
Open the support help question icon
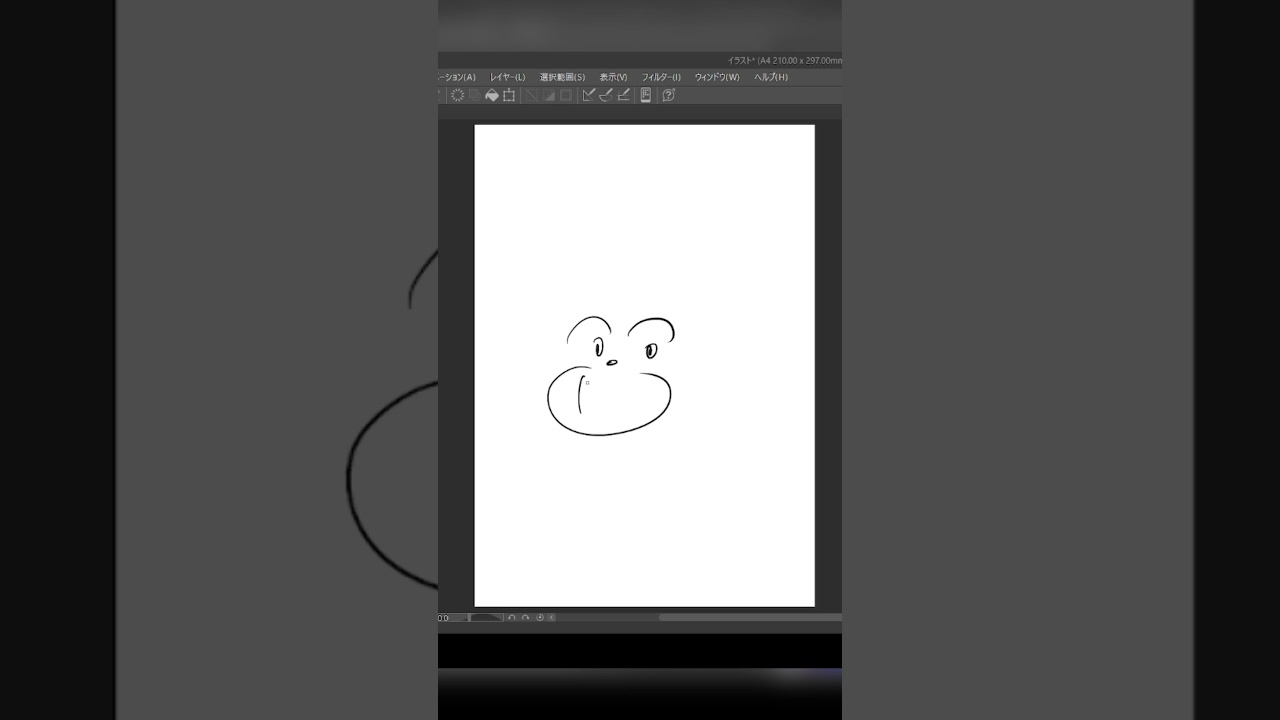coord(669,95)
